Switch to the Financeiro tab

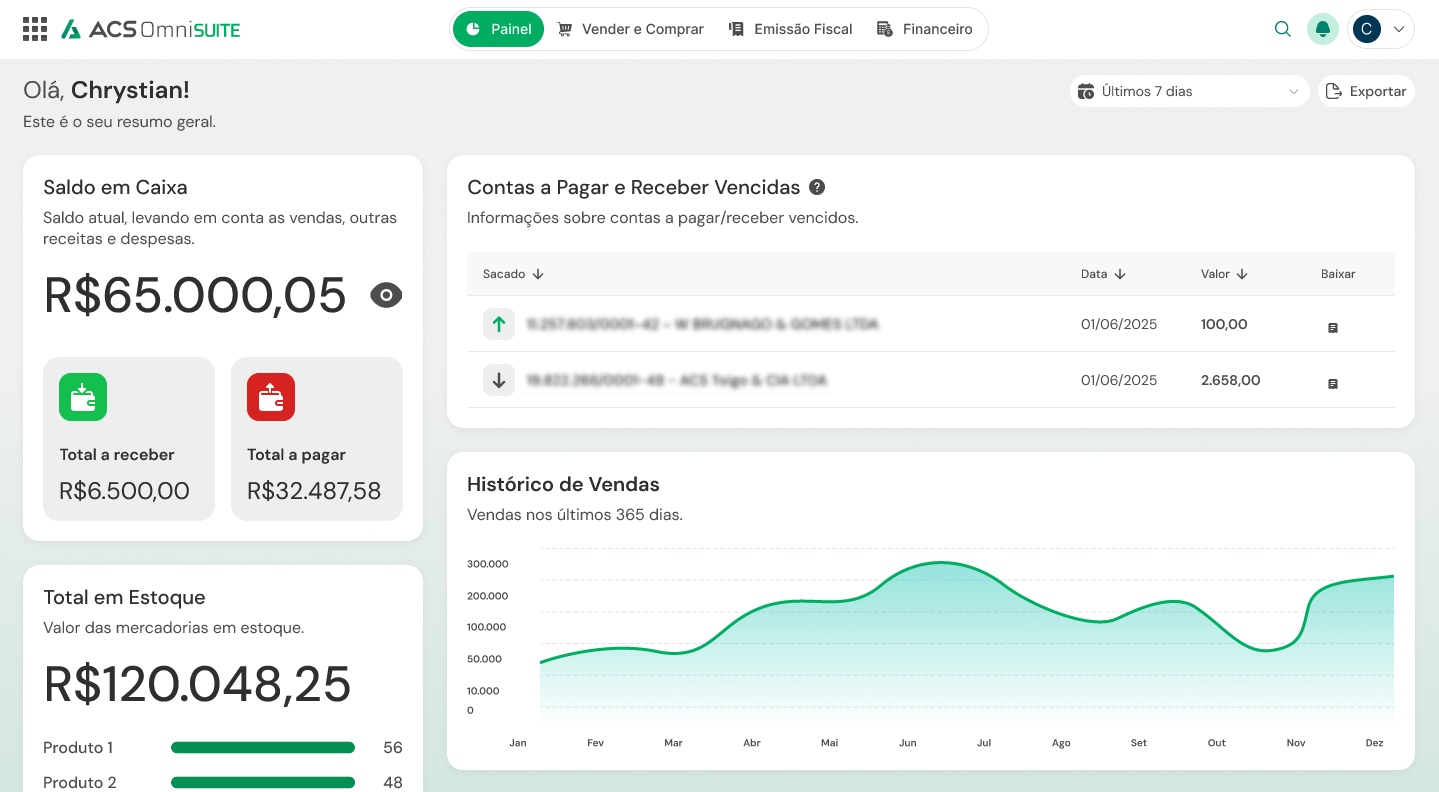(x=925, y=29)
